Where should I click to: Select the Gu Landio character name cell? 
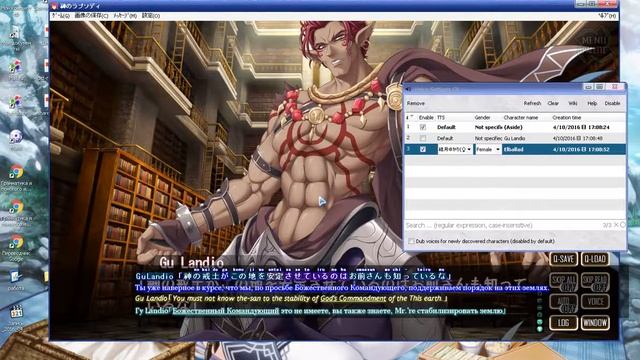coord(514,138)
